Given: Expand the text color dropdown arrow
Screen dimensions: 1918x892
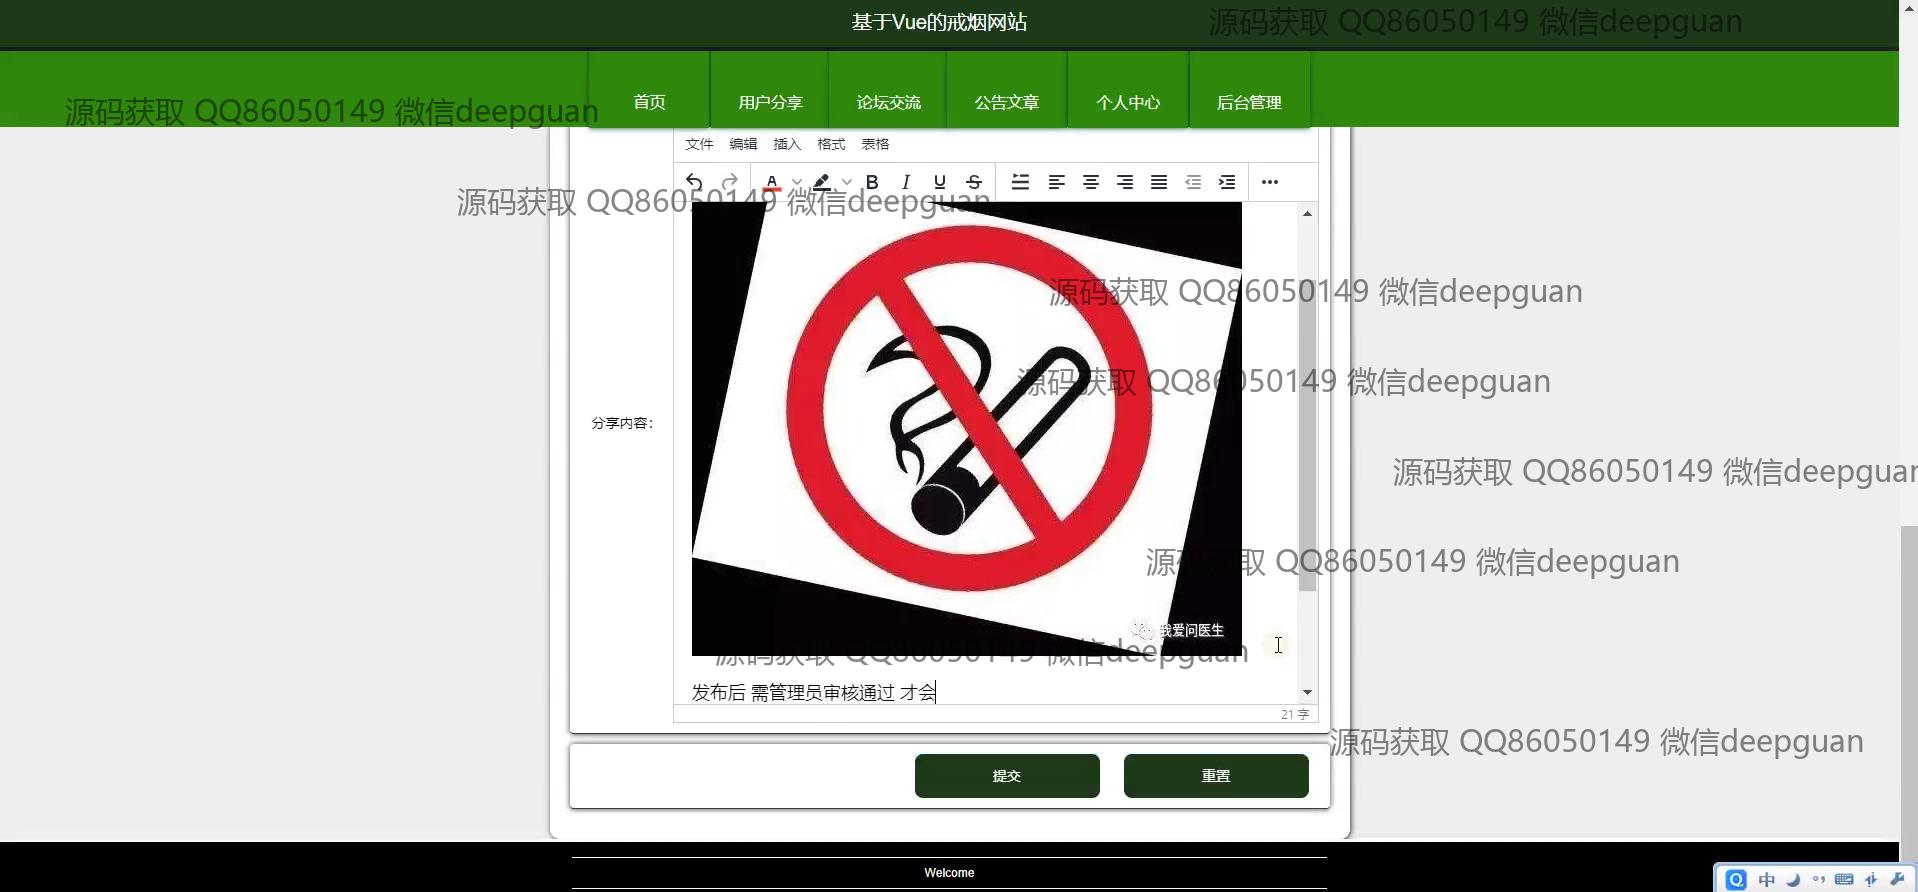Looking at the screenshot, I should [x=797, y=182].
